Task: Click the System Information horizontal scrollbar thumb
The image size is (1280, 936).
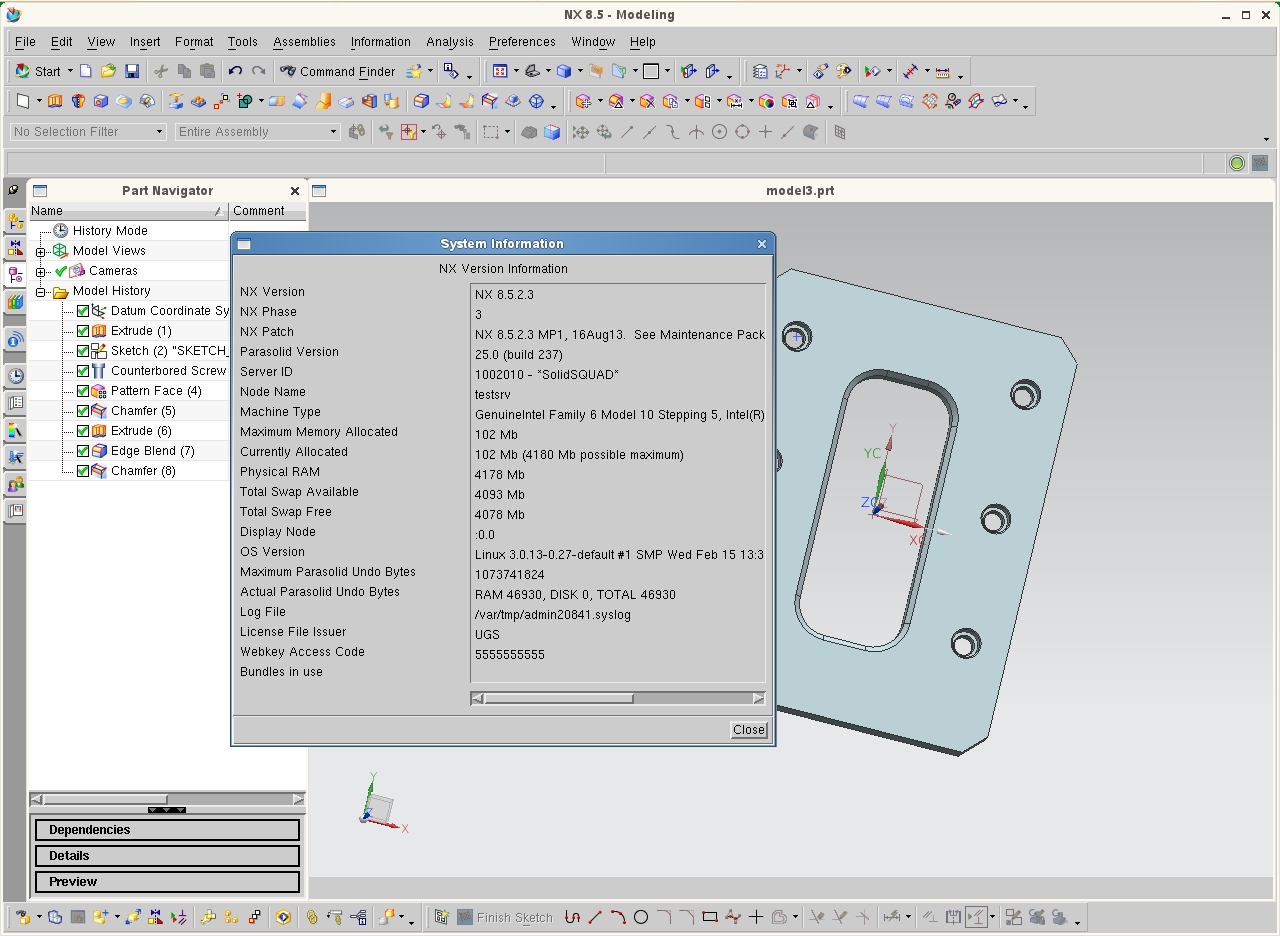Action: pos(559,699)
